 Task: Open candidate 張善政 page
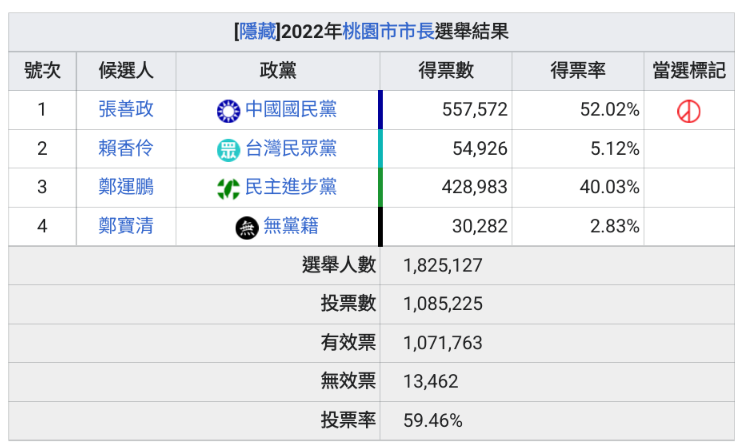tap(126, 109)
